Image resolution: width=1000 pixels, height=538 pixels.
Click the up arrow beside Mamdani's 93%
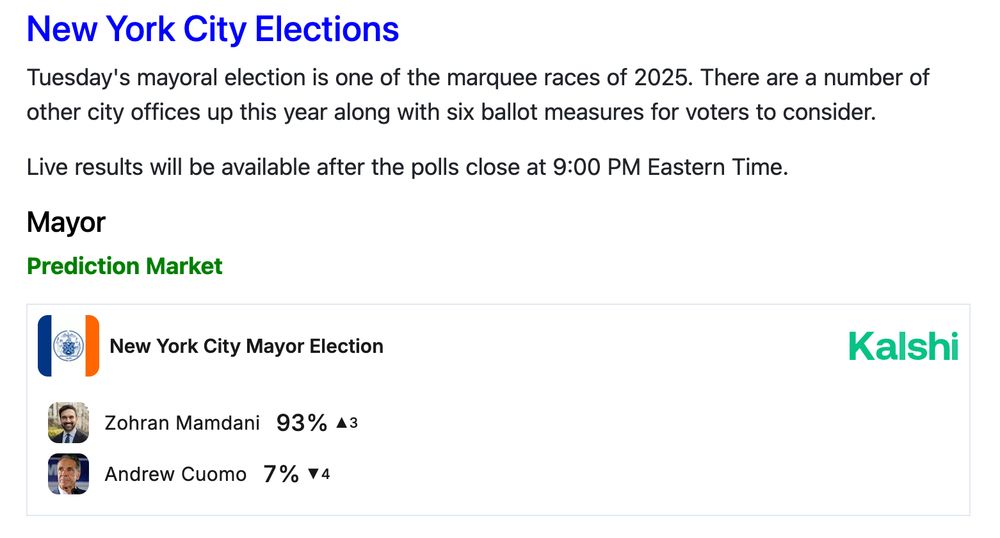[x=341, y=423]
